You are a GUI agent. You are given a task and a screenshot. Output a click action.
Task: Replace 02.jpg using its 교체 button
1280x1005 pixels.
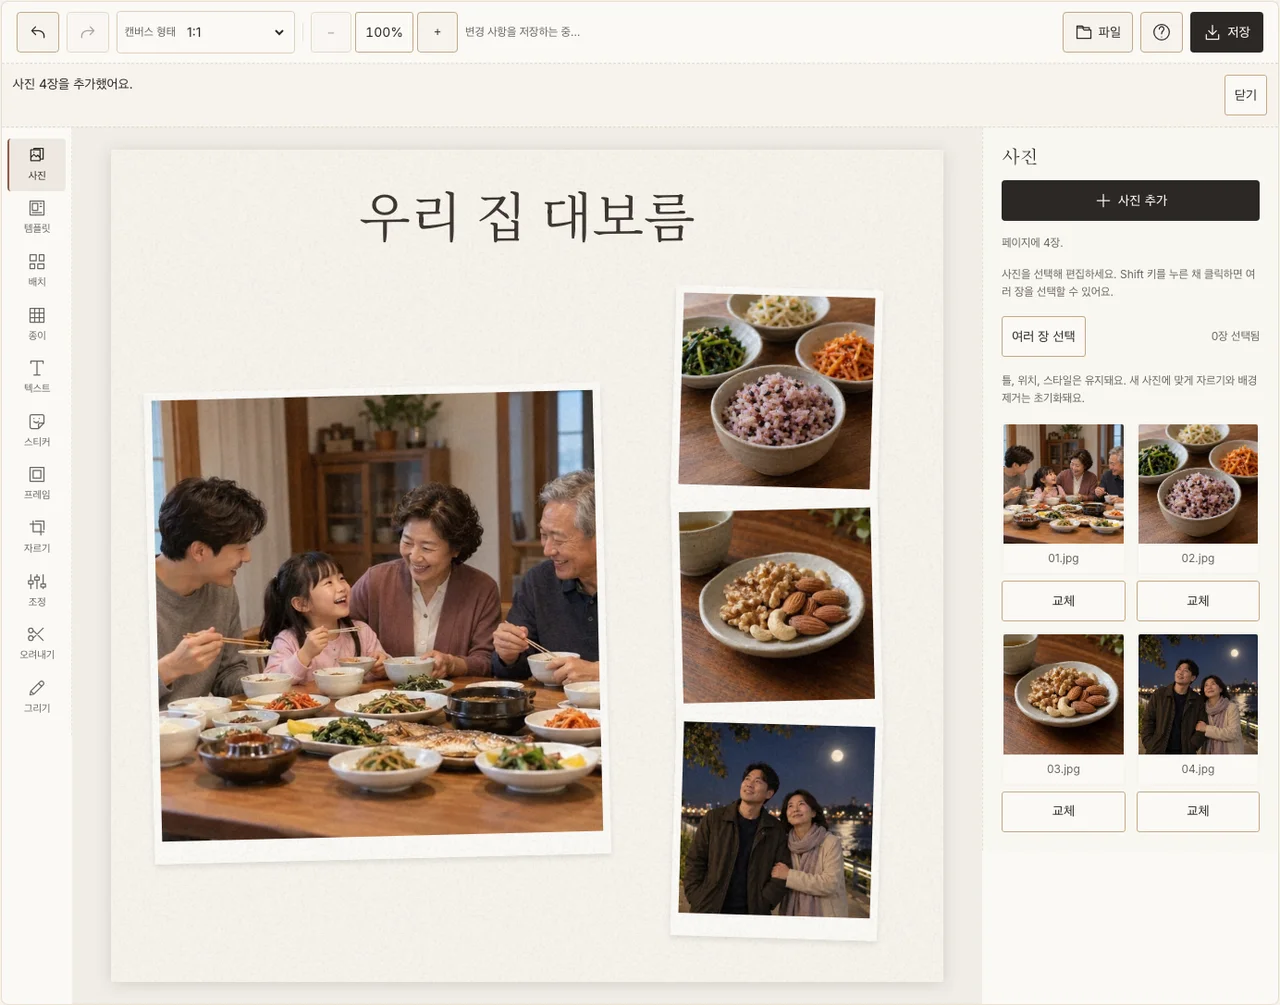(1198, 601)
